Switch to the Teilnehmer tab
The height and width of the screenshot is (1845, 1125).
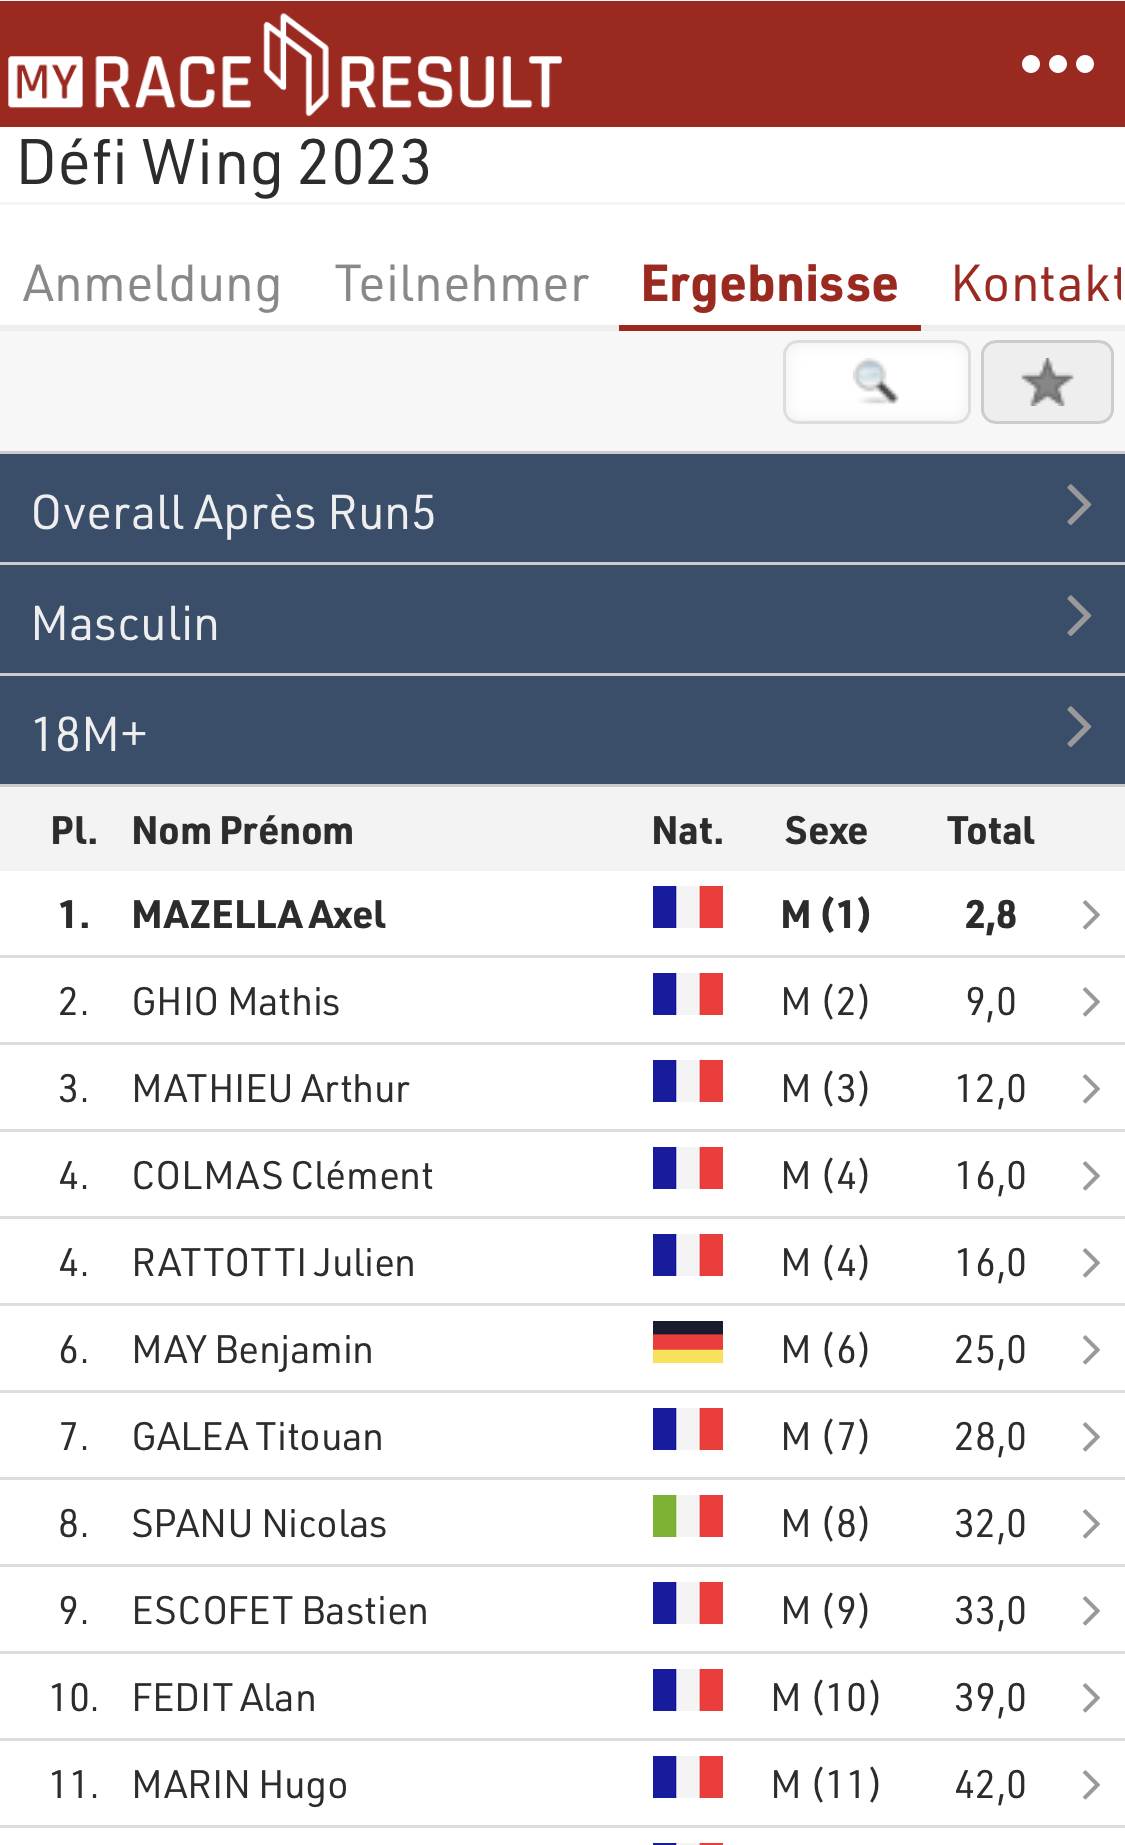point(461,284)
